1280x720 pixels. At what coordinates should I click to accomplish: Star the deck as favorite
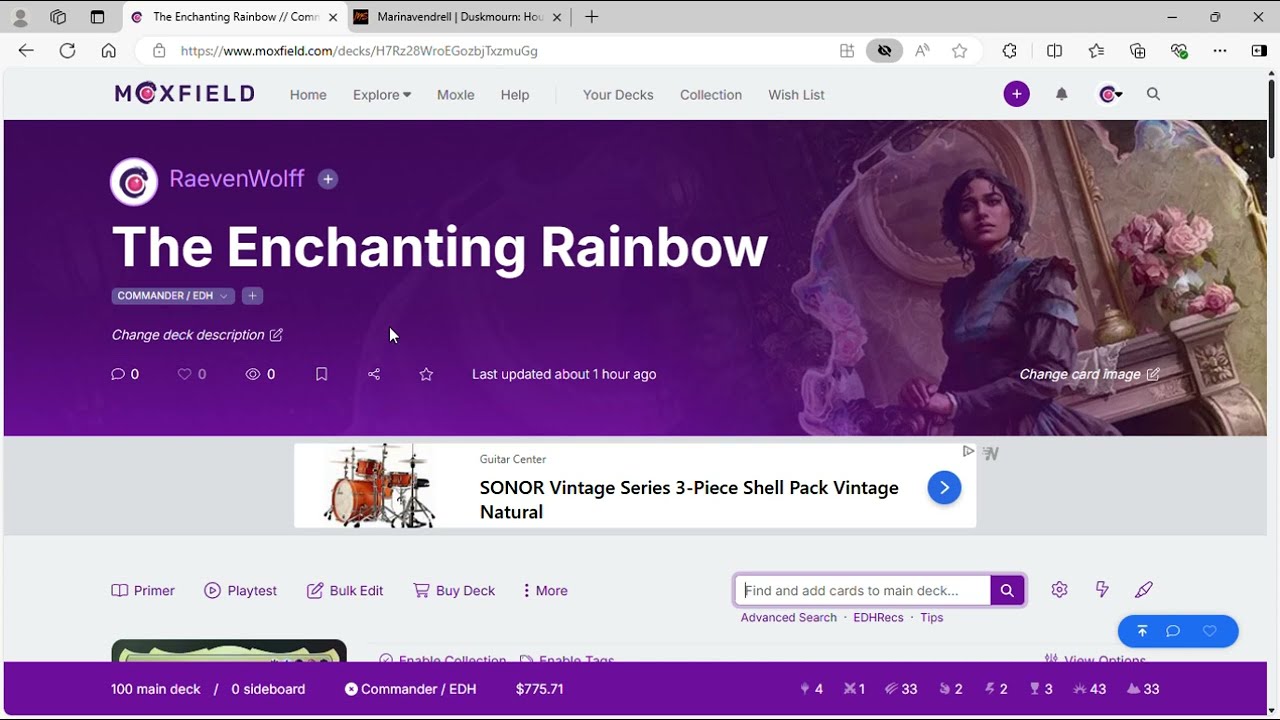click(x=426, y=374)
